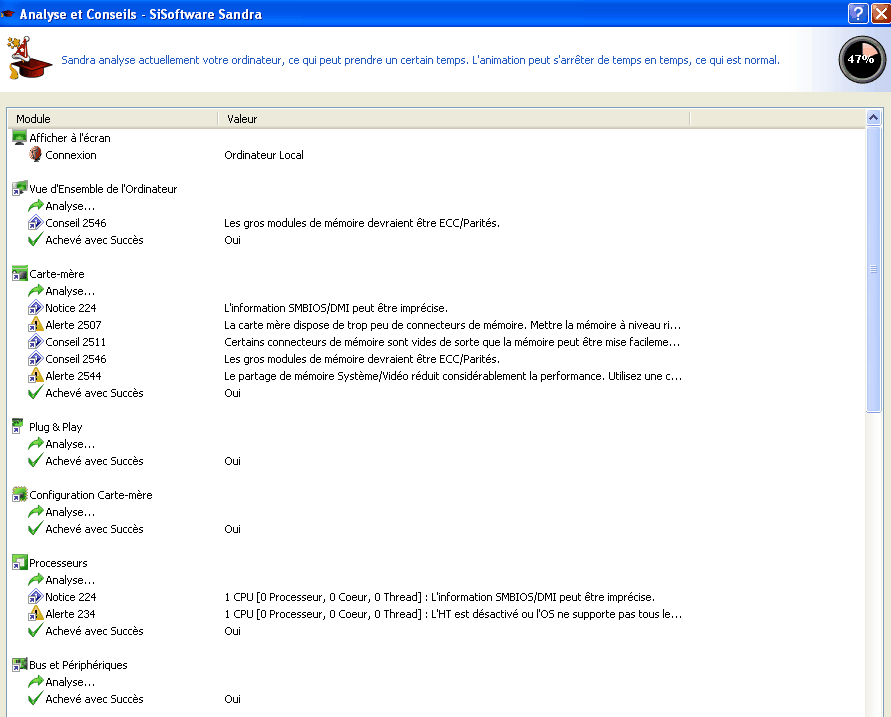Select the Bus et Périphériques row

(78, 665)
